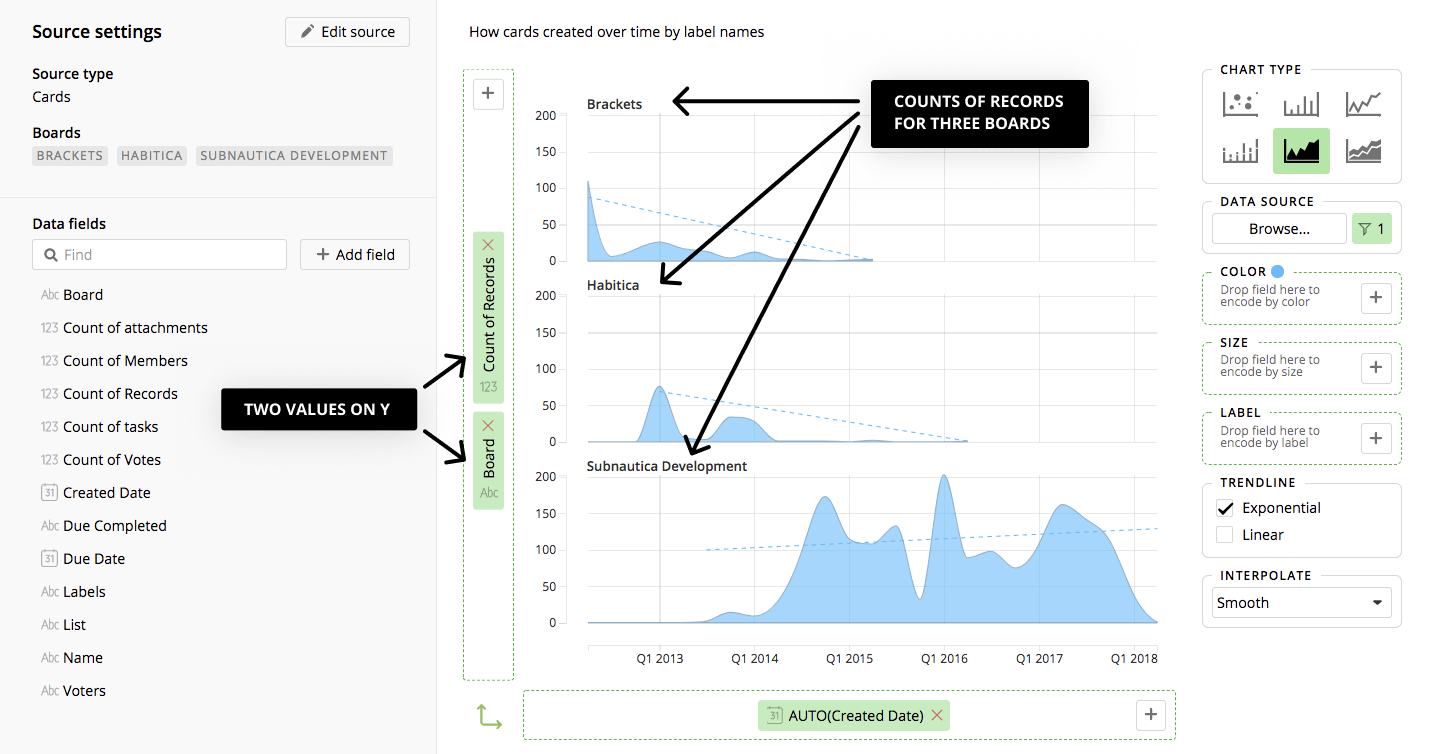Select the dotted histogram chart type
Screen dimensions: 1431x754
(1240, 151)
